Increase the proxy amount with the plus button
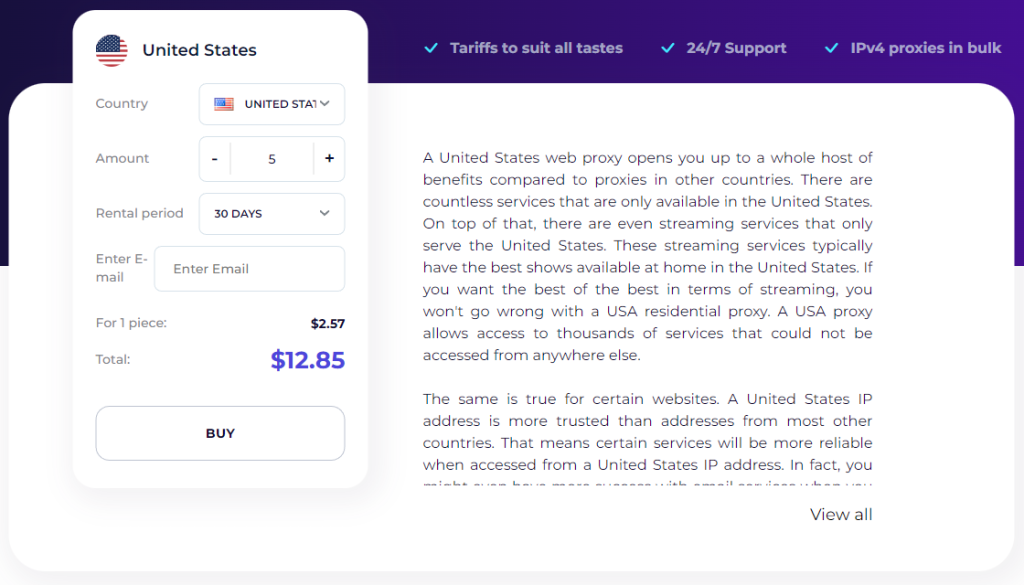Viewport: 1024px width, 585px height. [329, 159]
